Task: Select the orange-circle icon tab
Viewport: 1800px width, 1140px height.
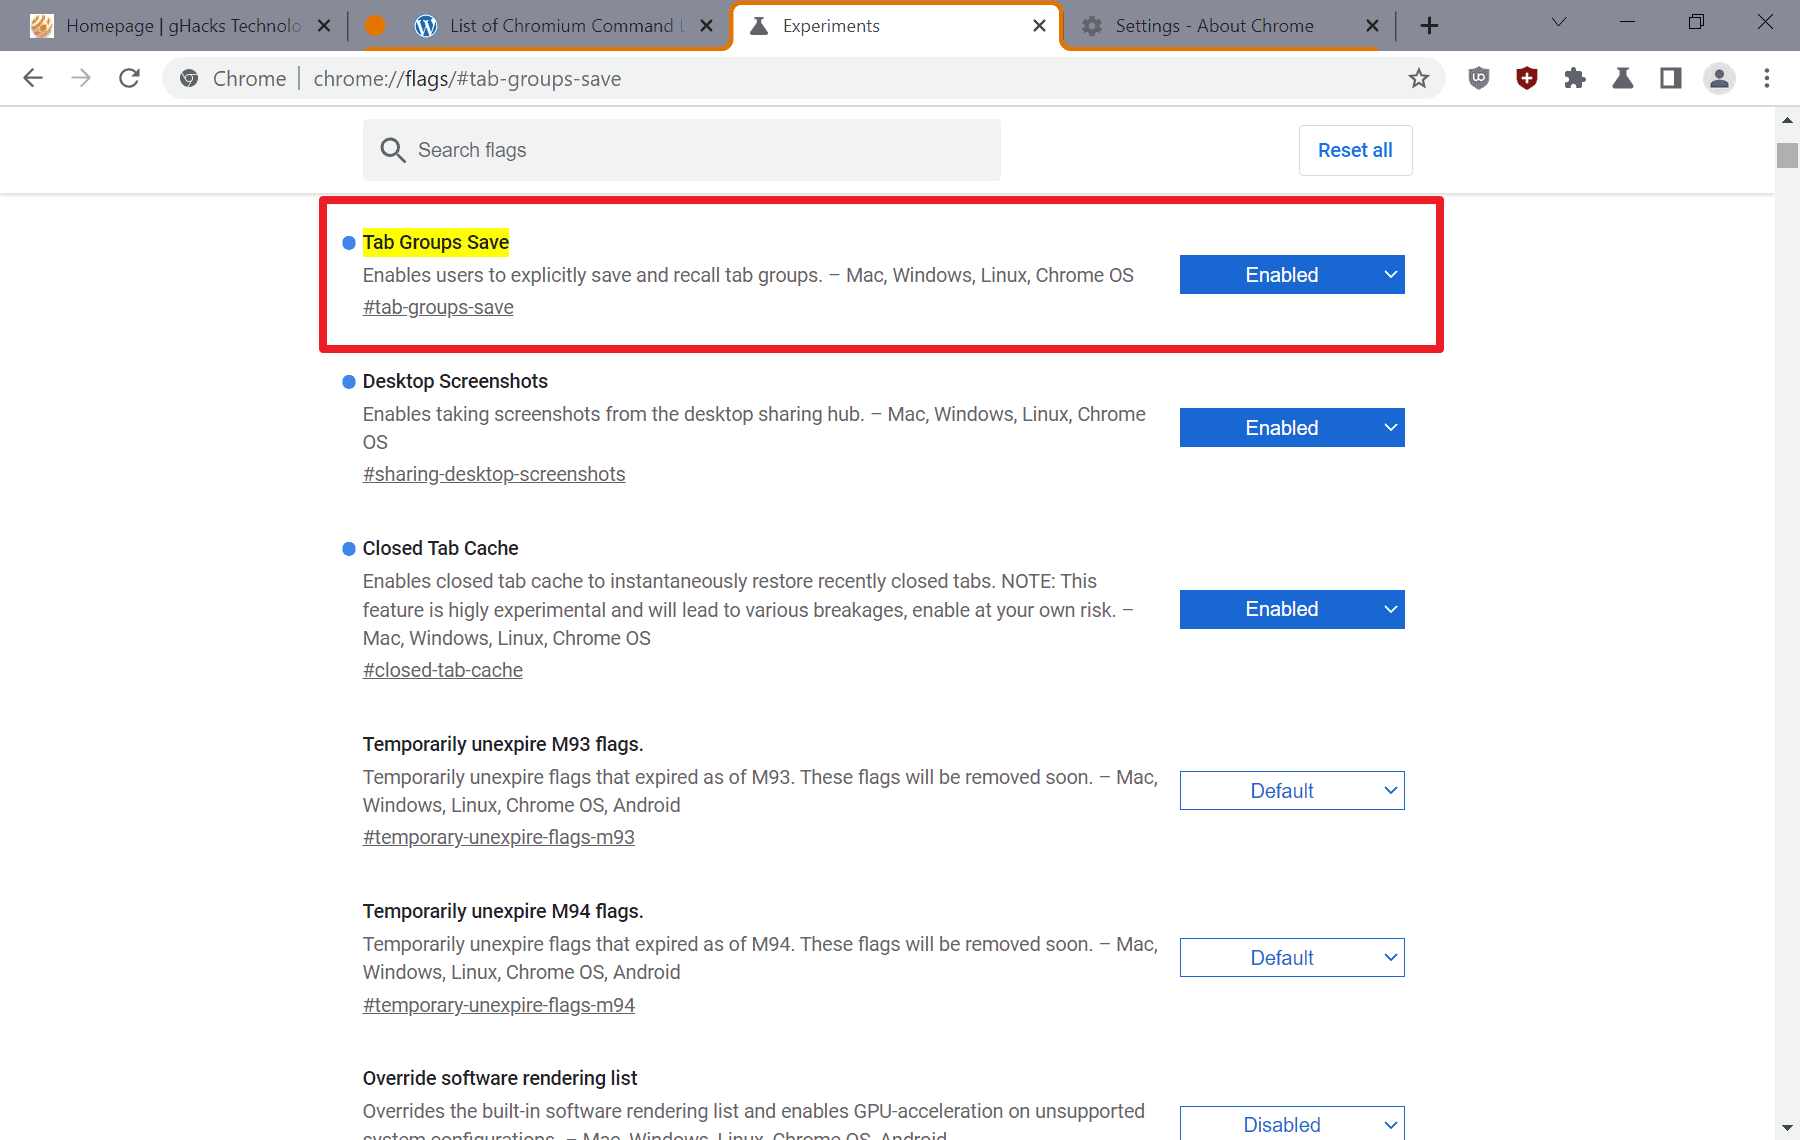Action: (x=375, y=26)
